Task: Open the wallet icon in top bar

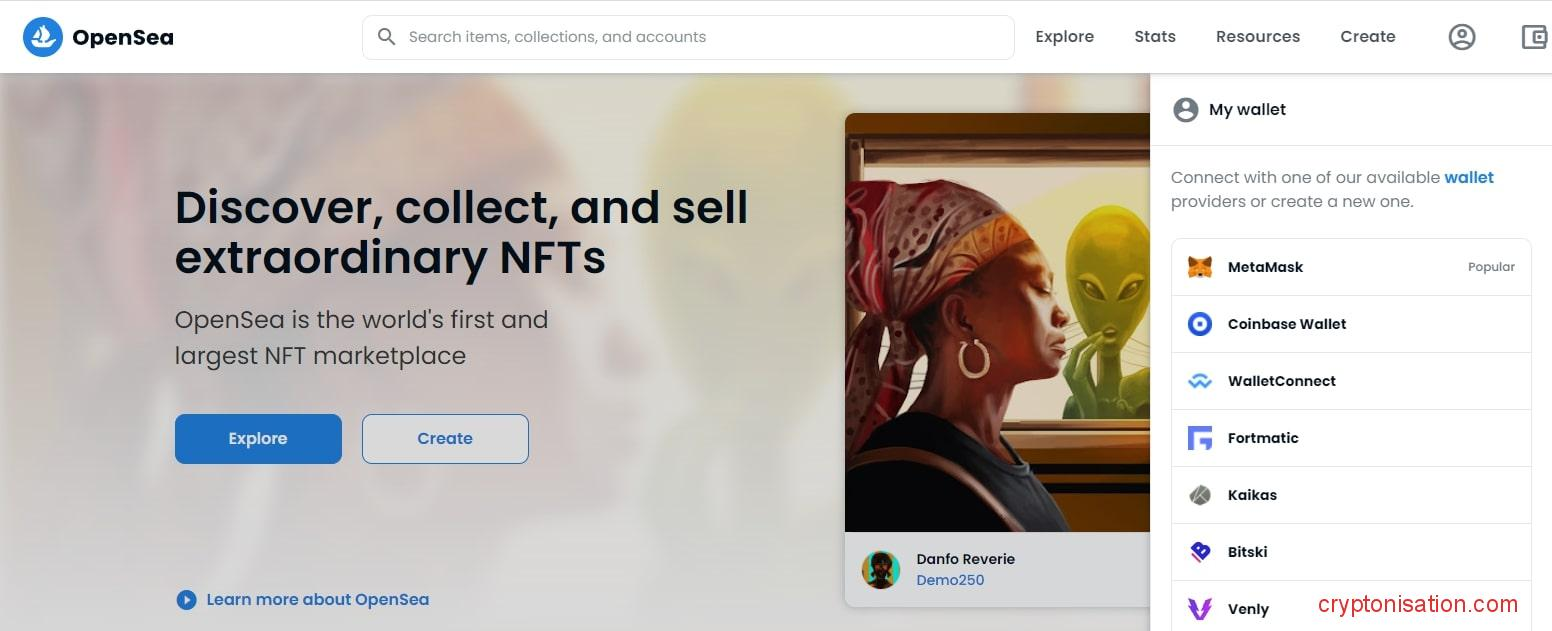Action: tap(1534, 37)
